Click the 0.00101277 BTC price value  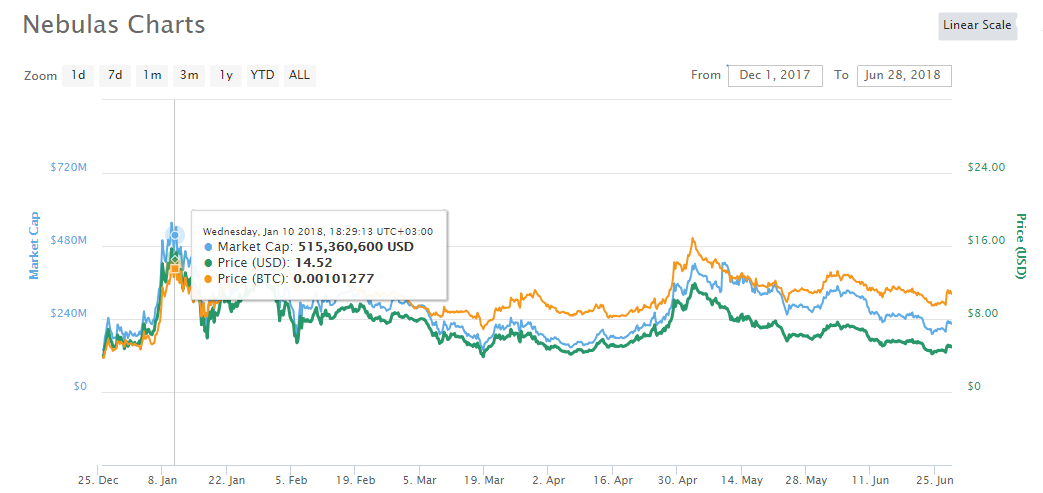click(x=334, y=278)
